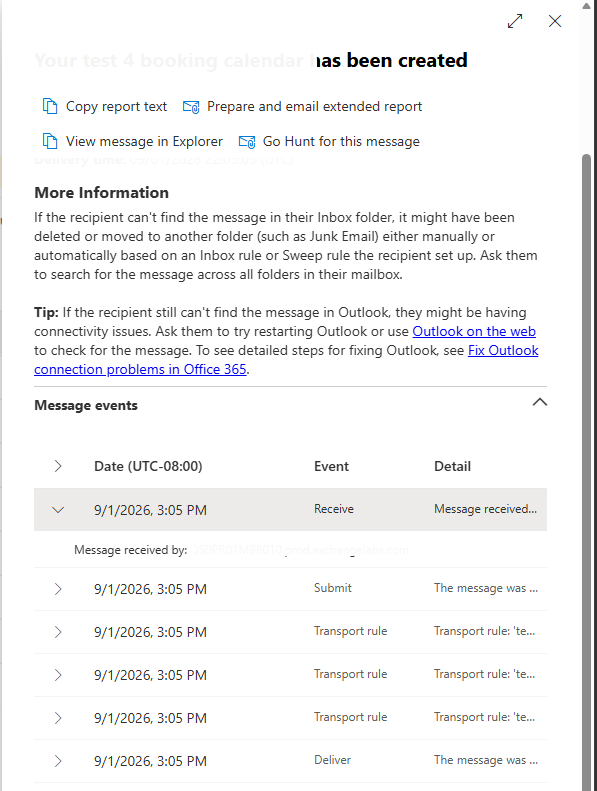Close the message trace flyout panel
Screen dimensions: 597x791
tap(555, 21)
